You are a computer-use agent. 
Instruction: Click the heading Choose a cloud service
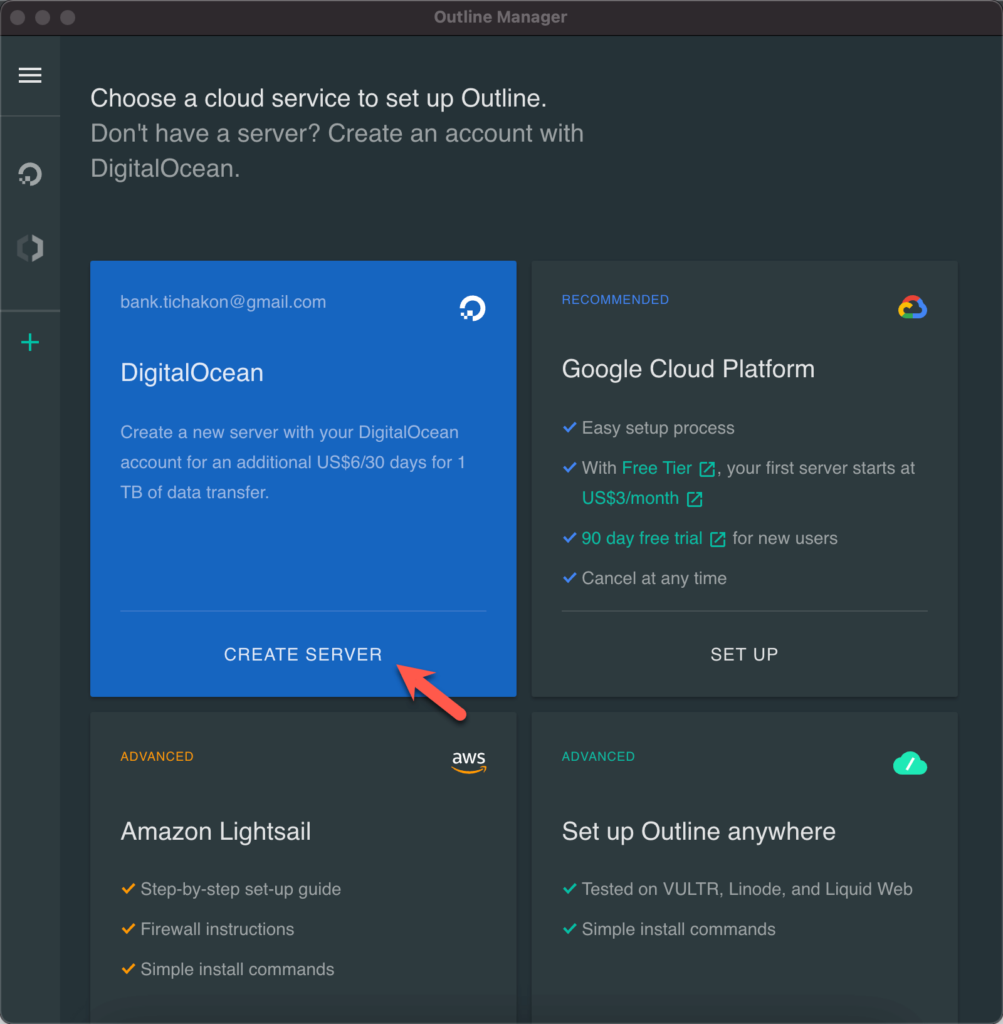click(318, 98)
